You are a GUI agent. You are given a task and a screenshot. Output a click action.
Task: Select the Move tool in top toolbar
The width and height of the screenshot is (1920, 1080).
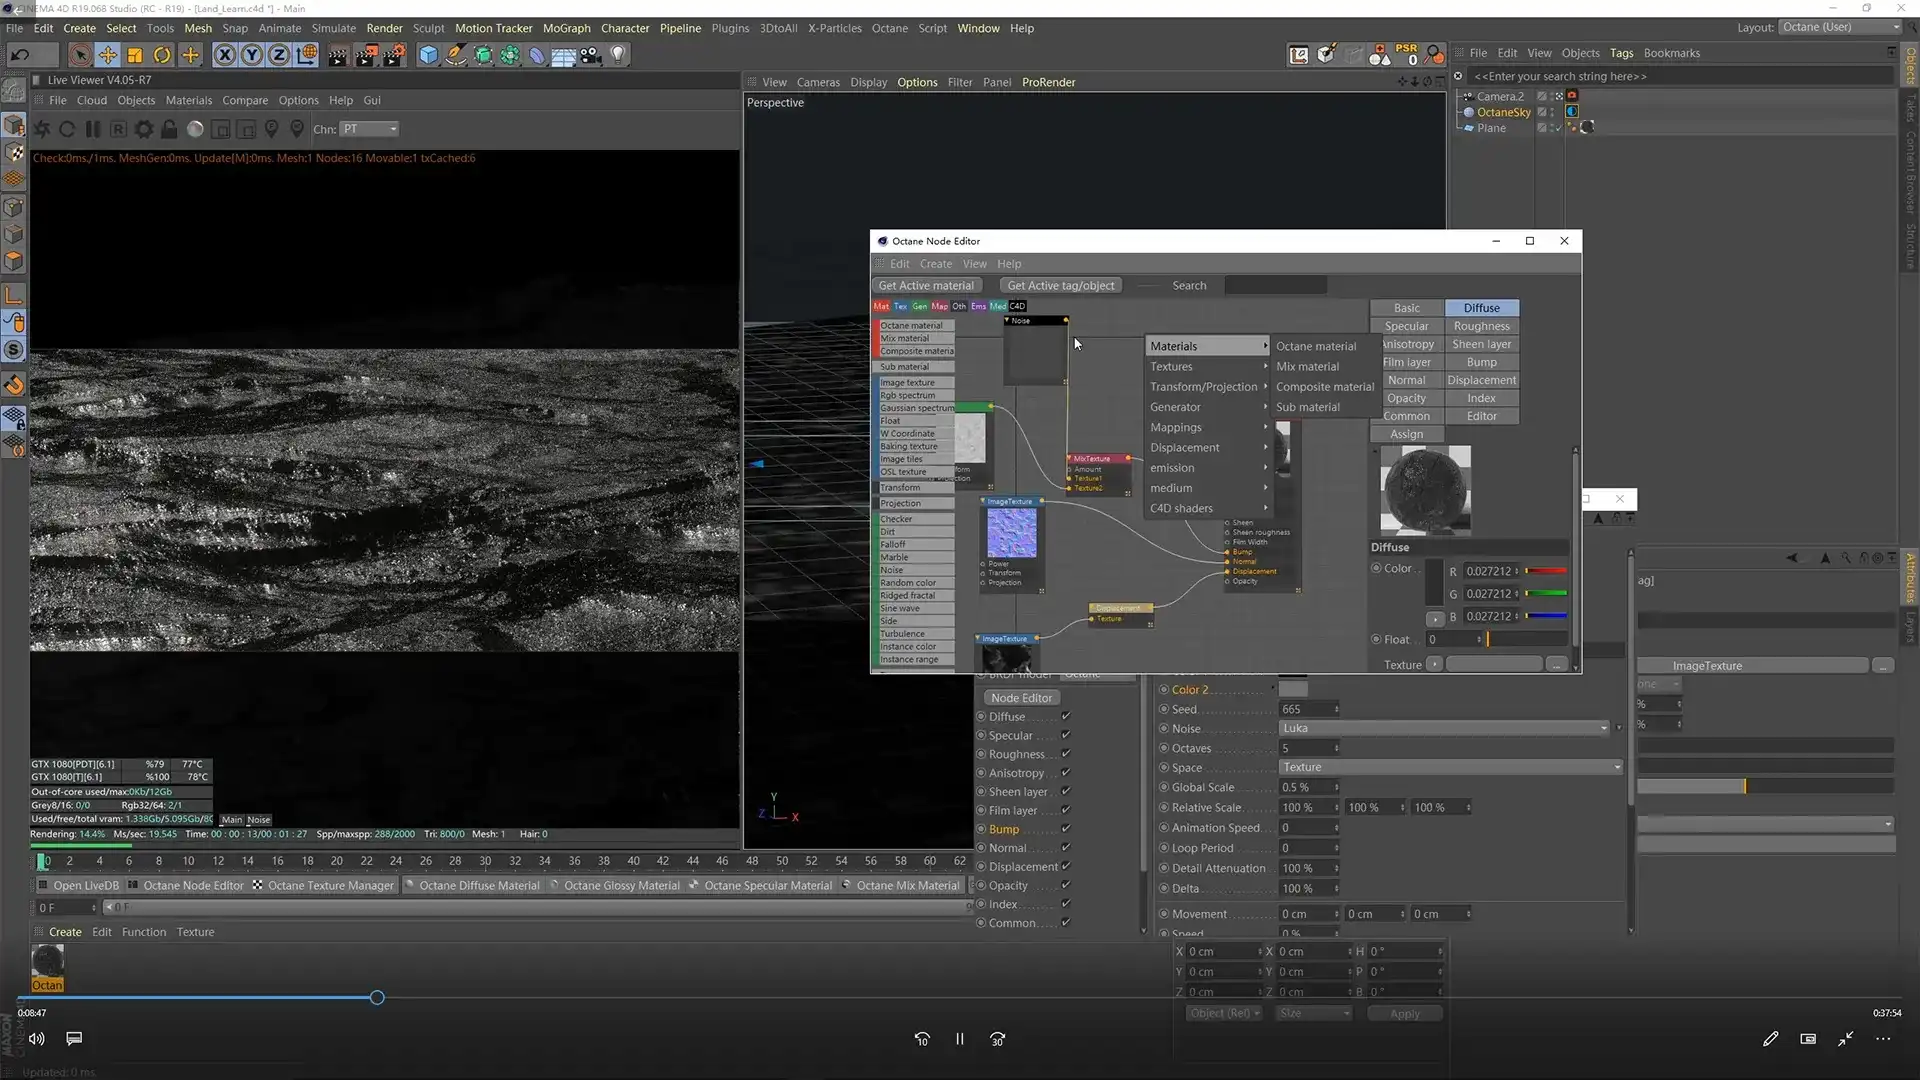tap(107, 55)
